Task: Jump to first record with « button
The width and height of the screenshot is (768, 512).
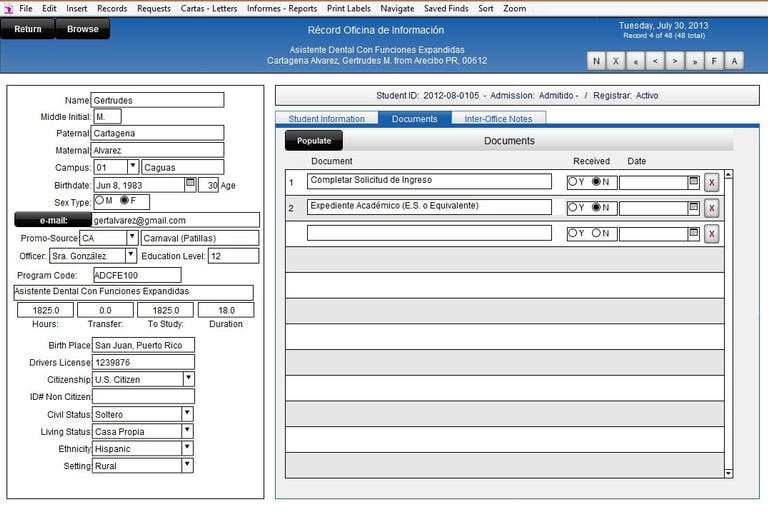Action: coord(635,61)
